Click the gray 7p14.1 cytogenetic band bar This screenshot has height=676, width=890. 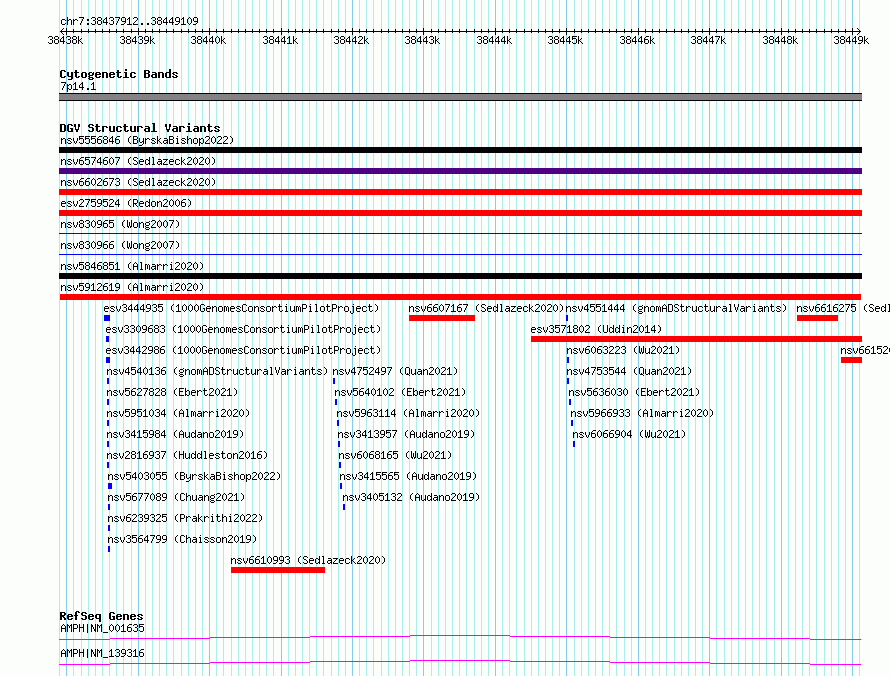click(460, 97)
